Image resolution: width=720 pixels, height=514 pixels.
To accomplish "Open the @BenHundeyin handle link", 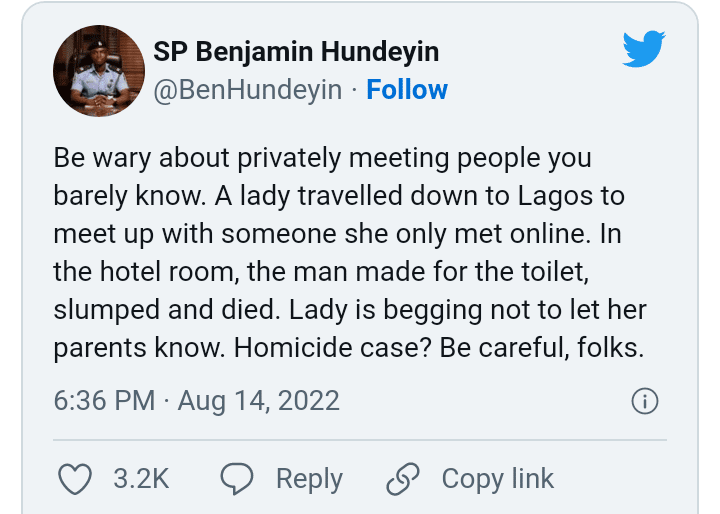I will [246, 90].
